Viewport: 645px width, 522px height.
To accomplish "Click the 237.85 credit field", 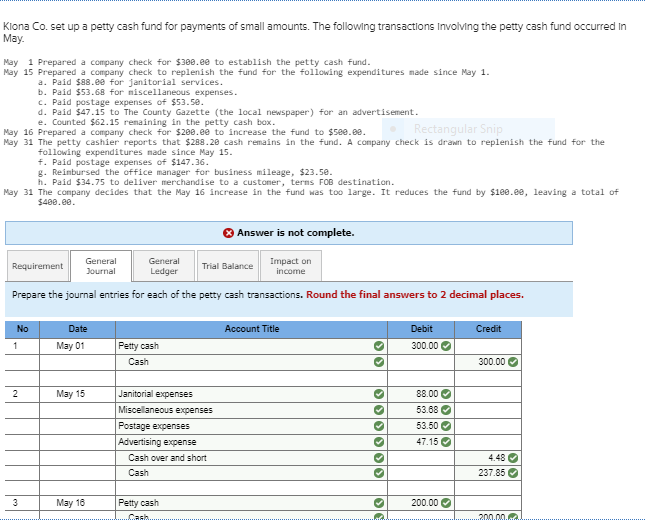I will pos(488,473).
